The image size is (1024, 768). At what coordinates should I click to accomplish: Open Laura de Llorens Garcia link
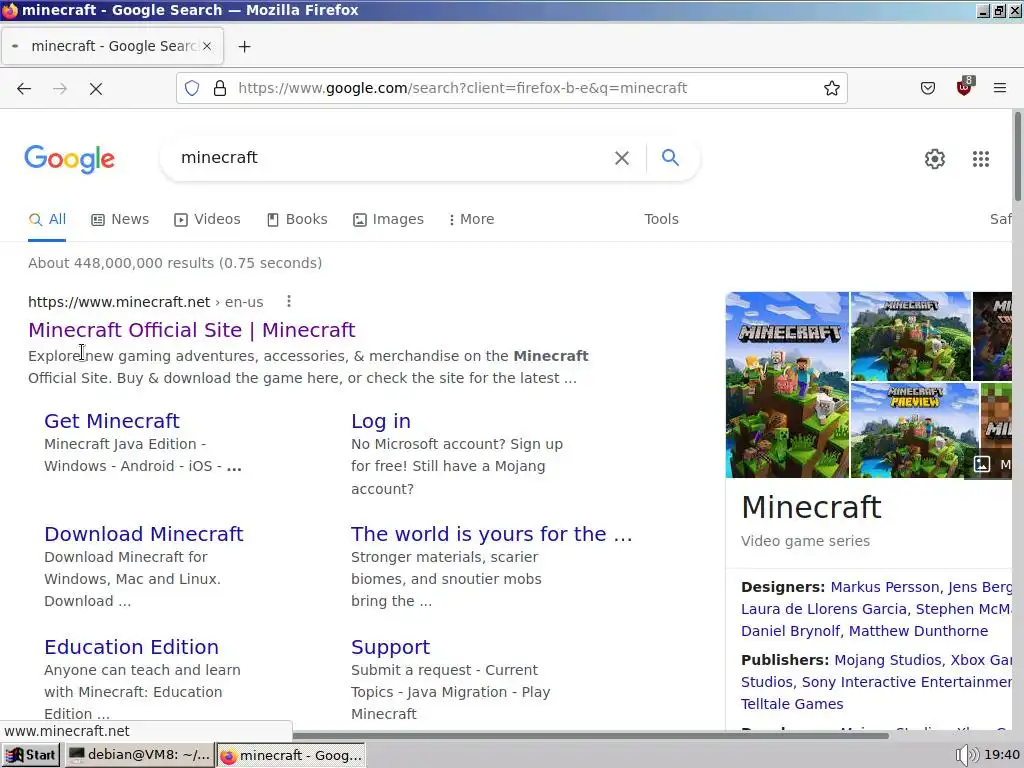[x=824, y=609]
